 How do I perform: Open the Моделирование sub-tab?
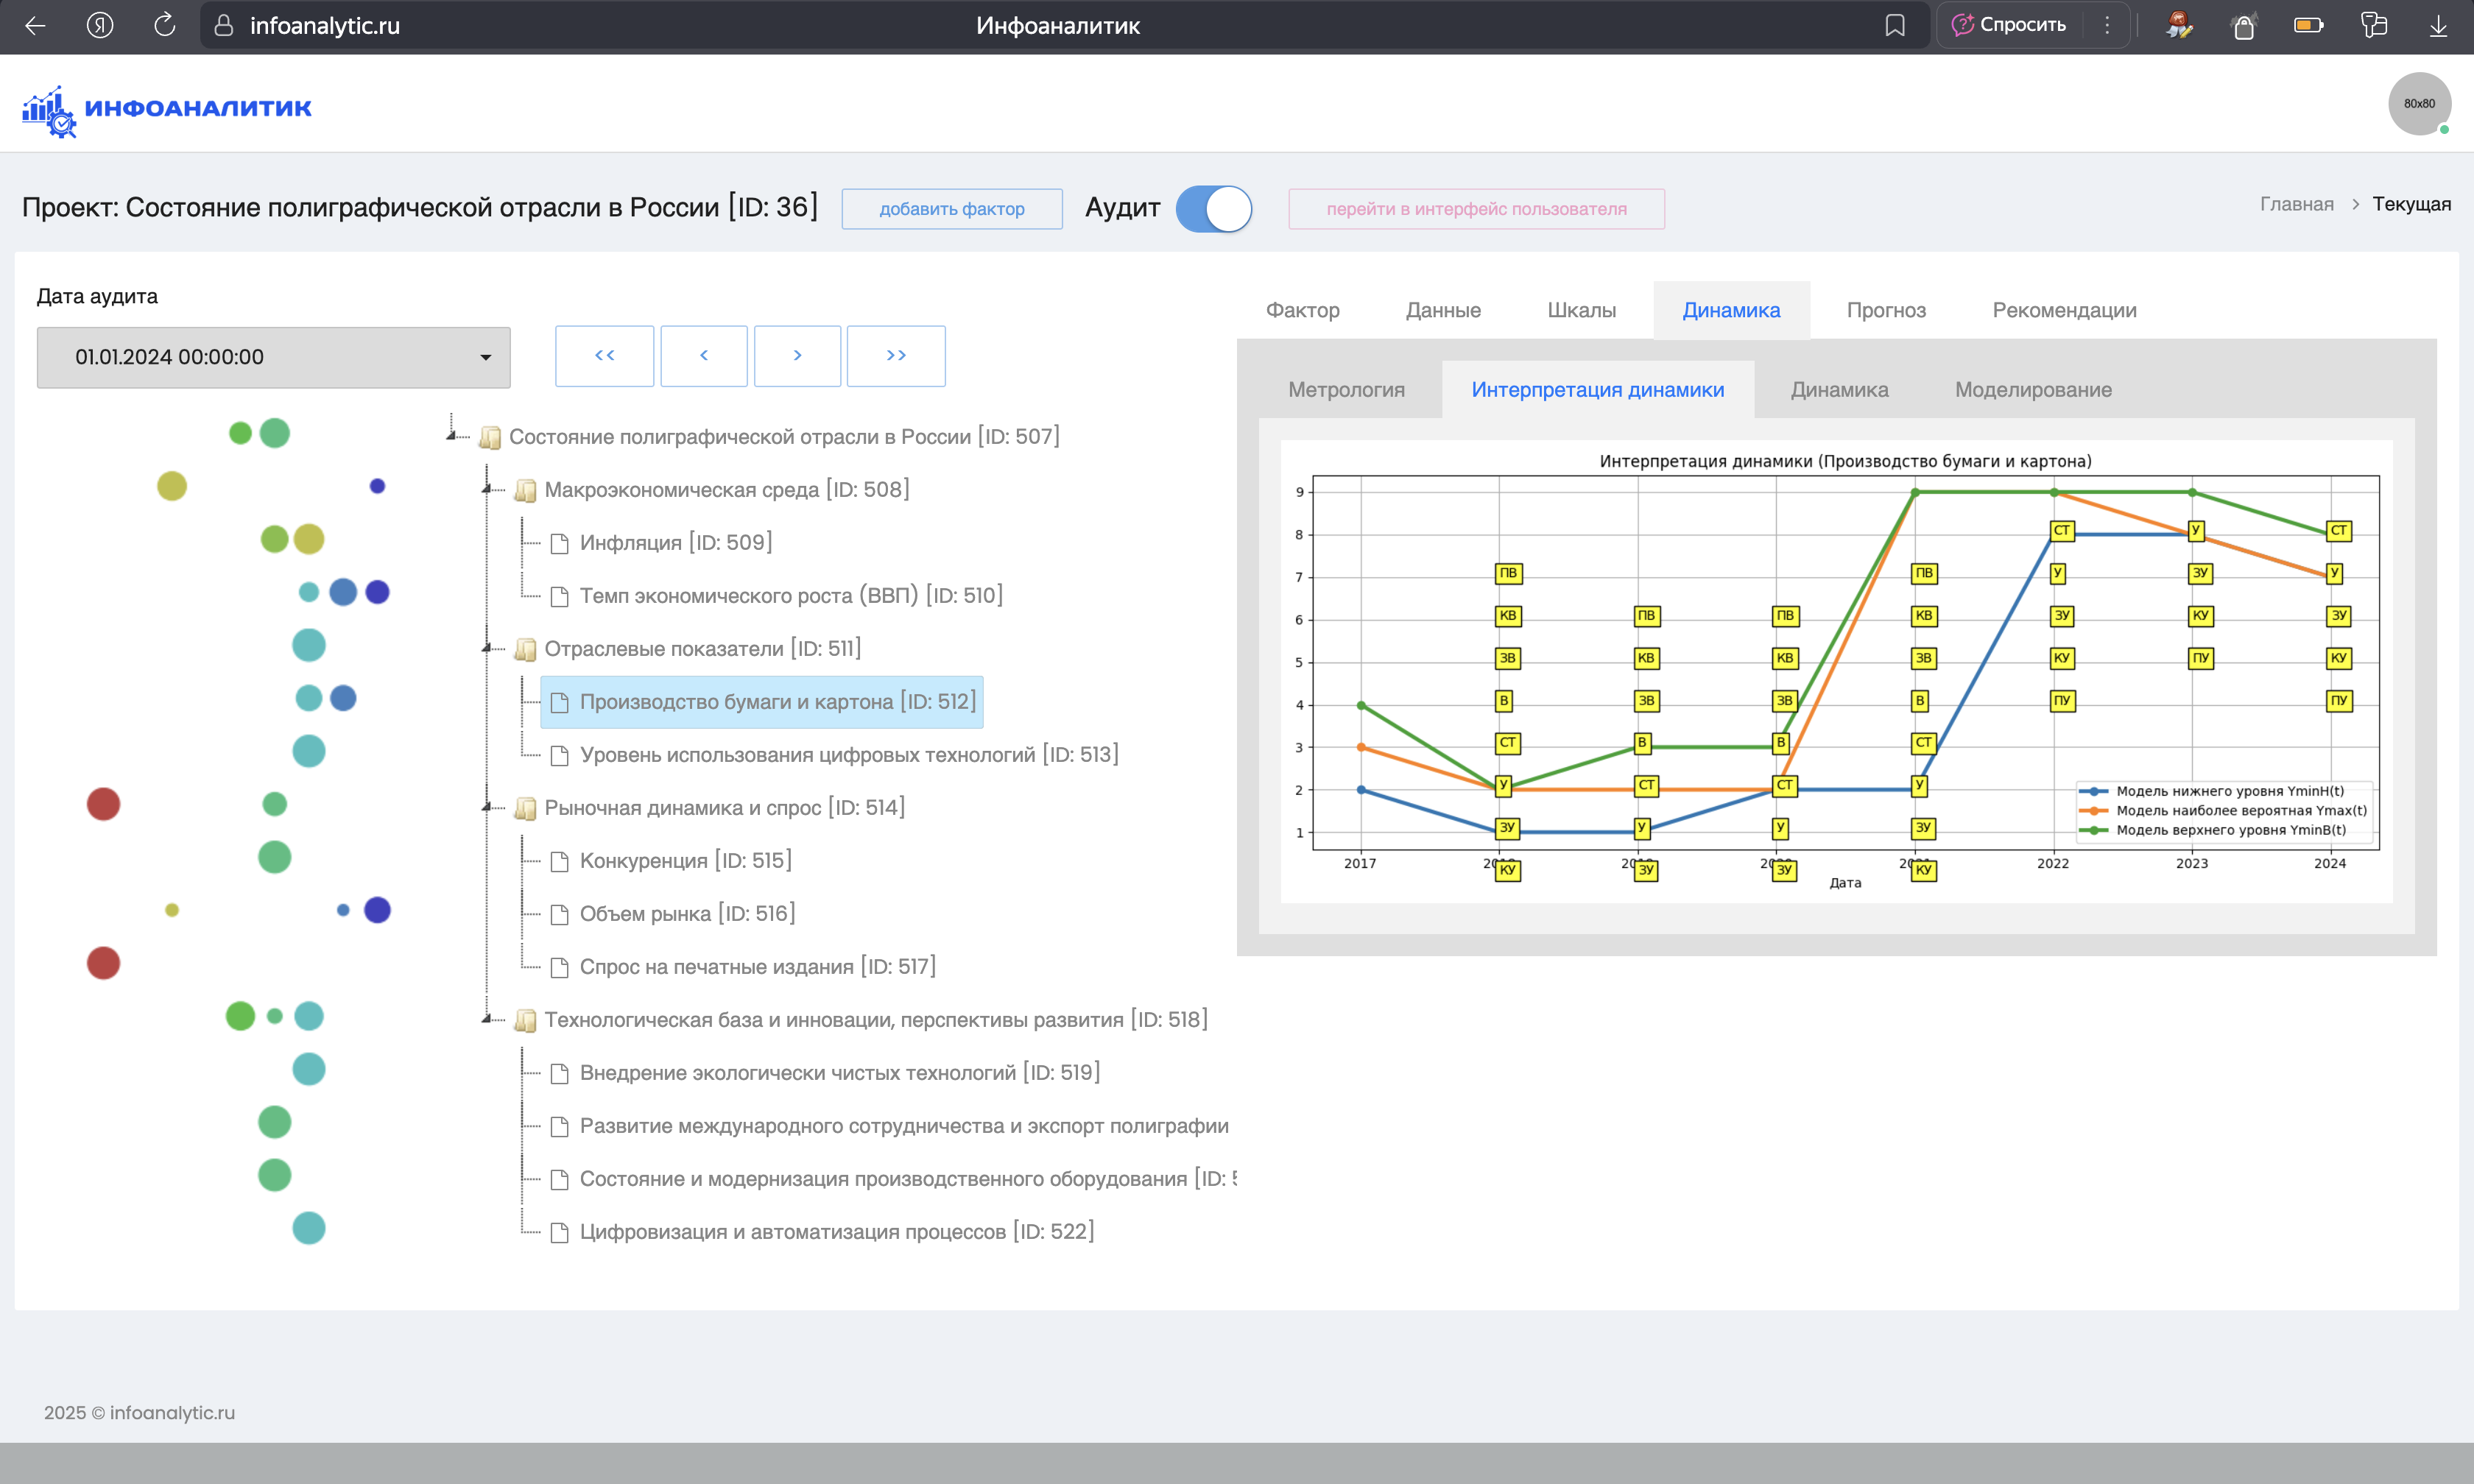[x=2032, y=390]
